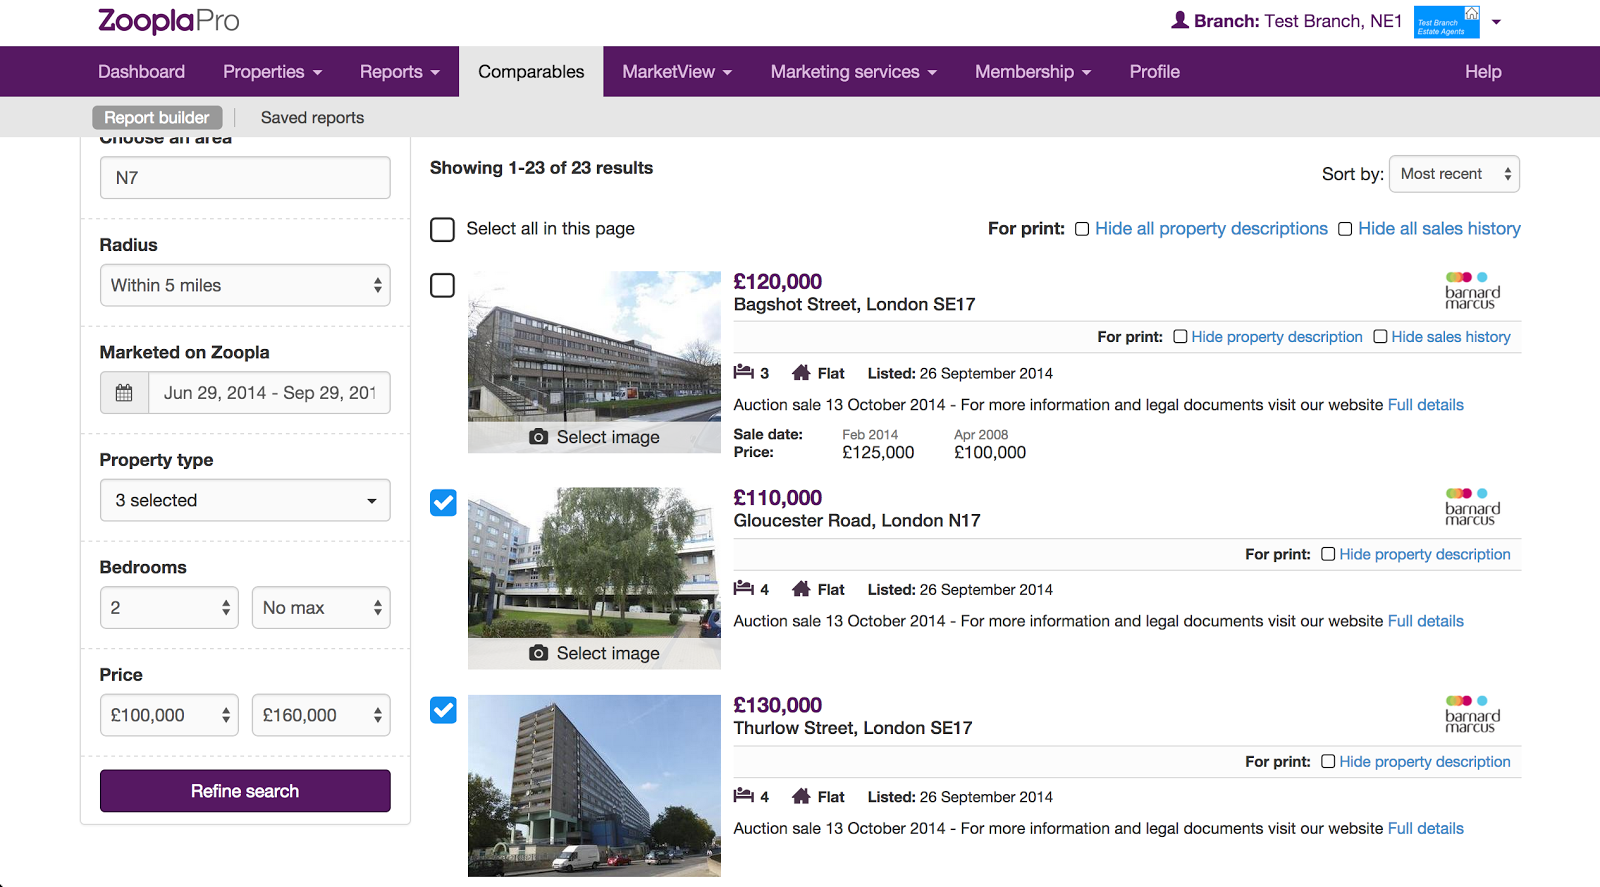Tick the Select all in this page checkbox

(442, 229)
